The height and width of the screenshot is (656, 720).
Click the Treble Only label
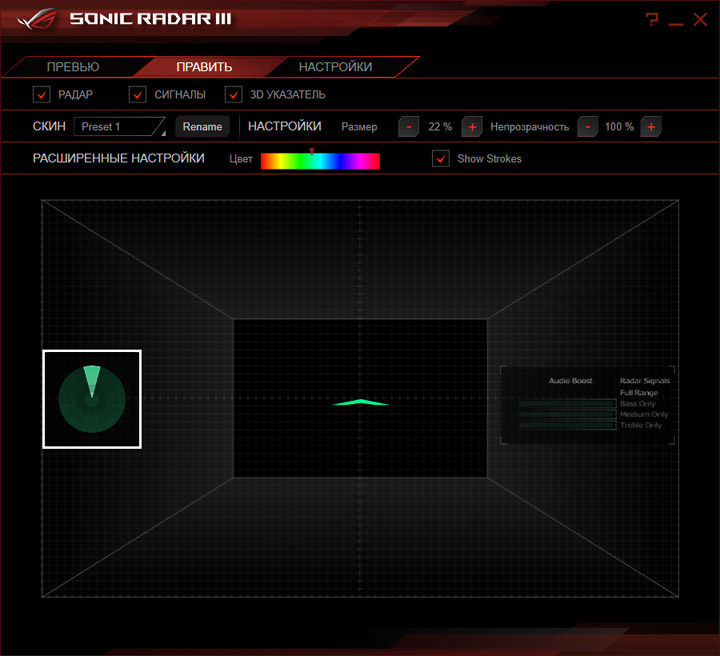(x=641, y=426)
